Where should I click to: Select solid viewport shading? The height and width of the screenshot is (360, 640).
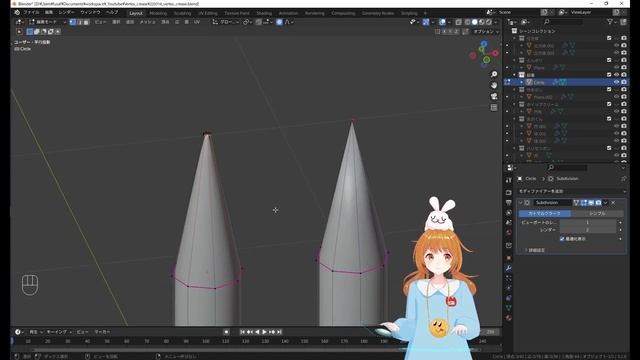pyautogui.click(x=474, y=22)
